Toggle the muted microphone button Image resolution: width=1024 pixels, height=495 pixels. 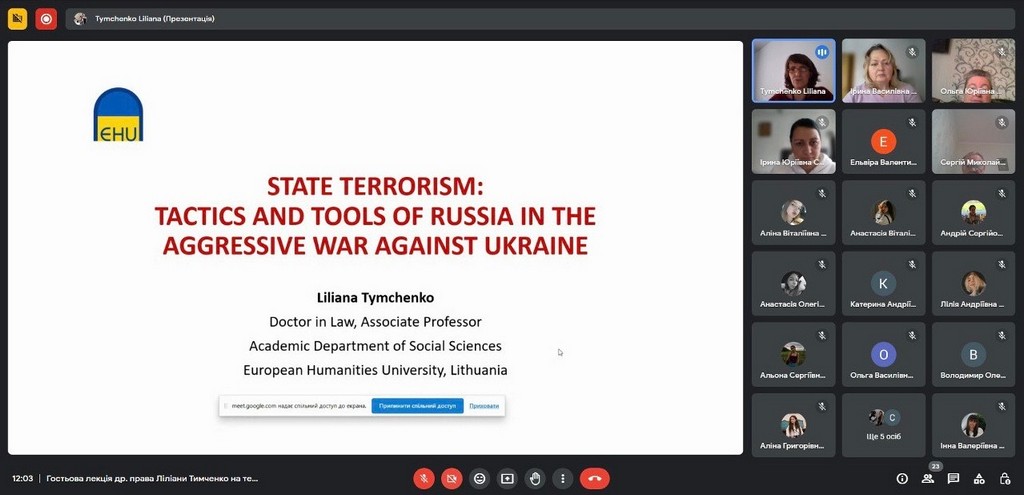424,478
